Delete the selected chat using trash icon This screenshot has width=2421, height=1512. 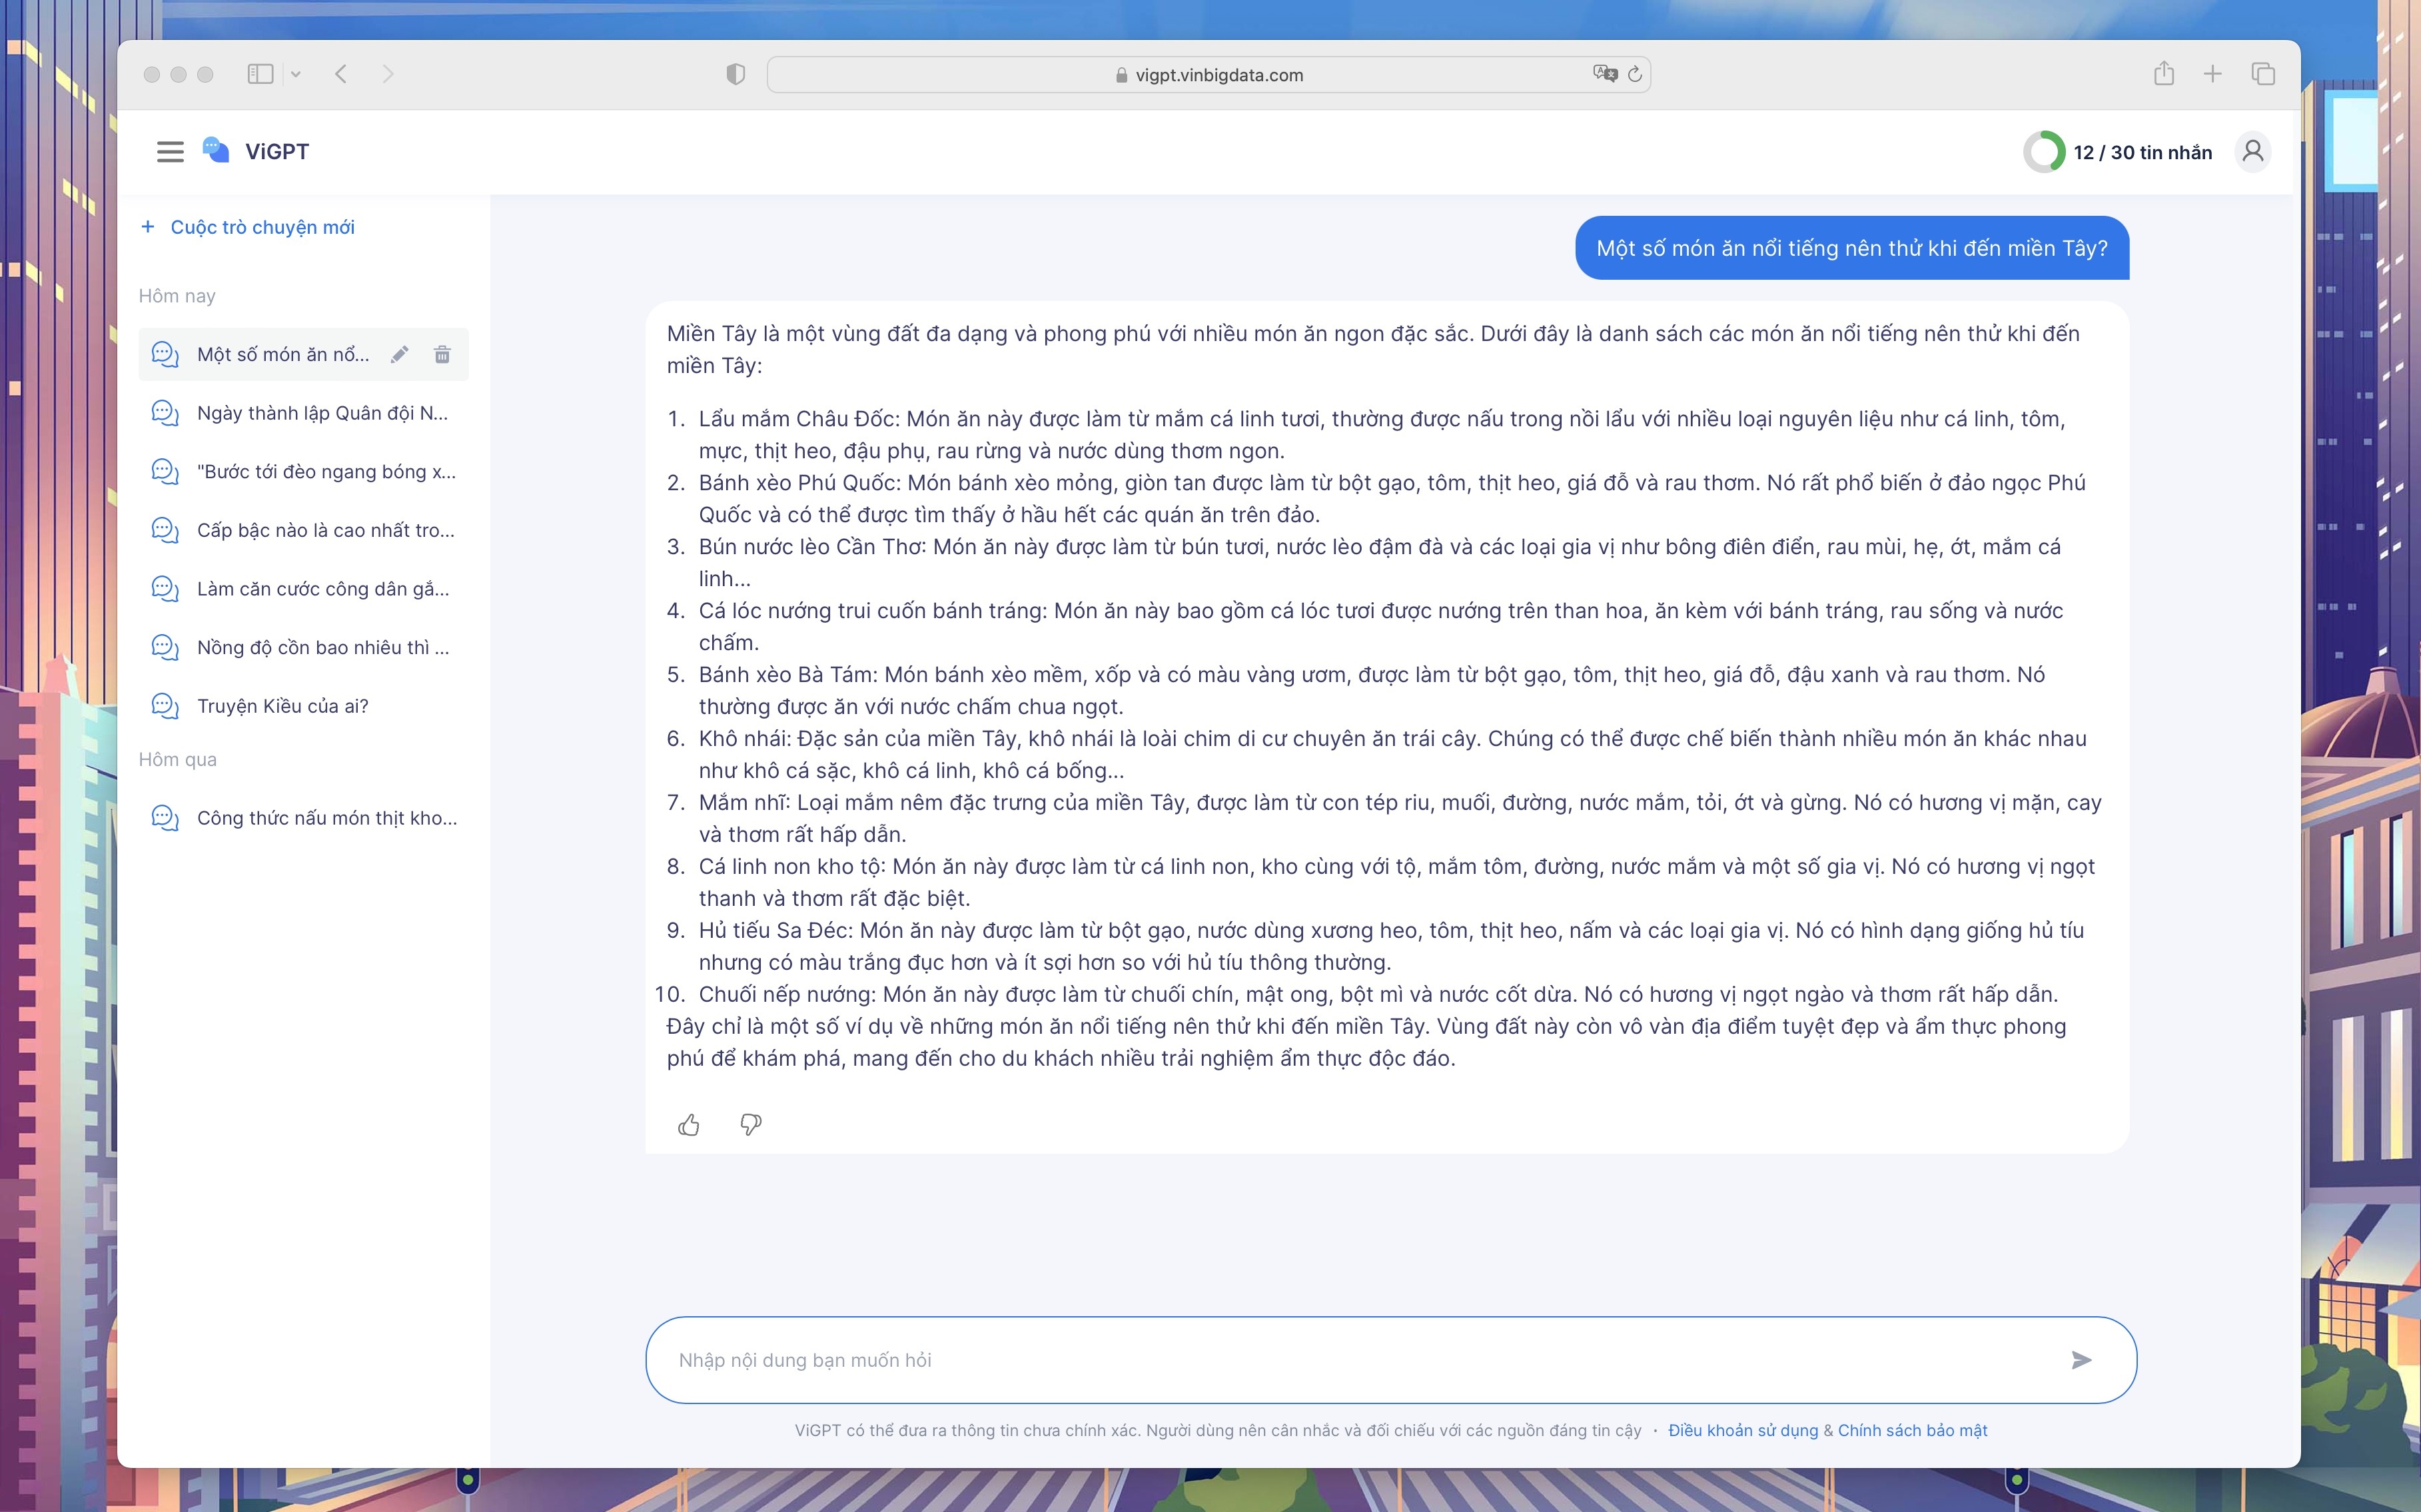(443, 354)
